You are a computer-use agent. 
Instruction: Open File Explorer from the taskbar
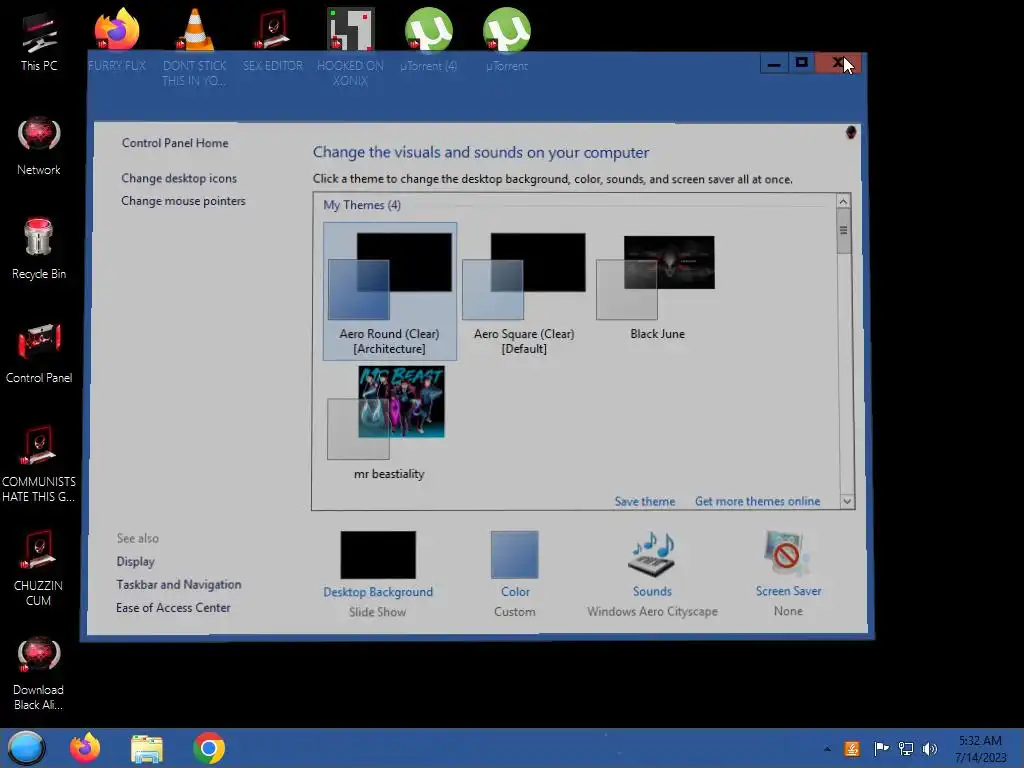pyautogui.click(x=147, y=748)
